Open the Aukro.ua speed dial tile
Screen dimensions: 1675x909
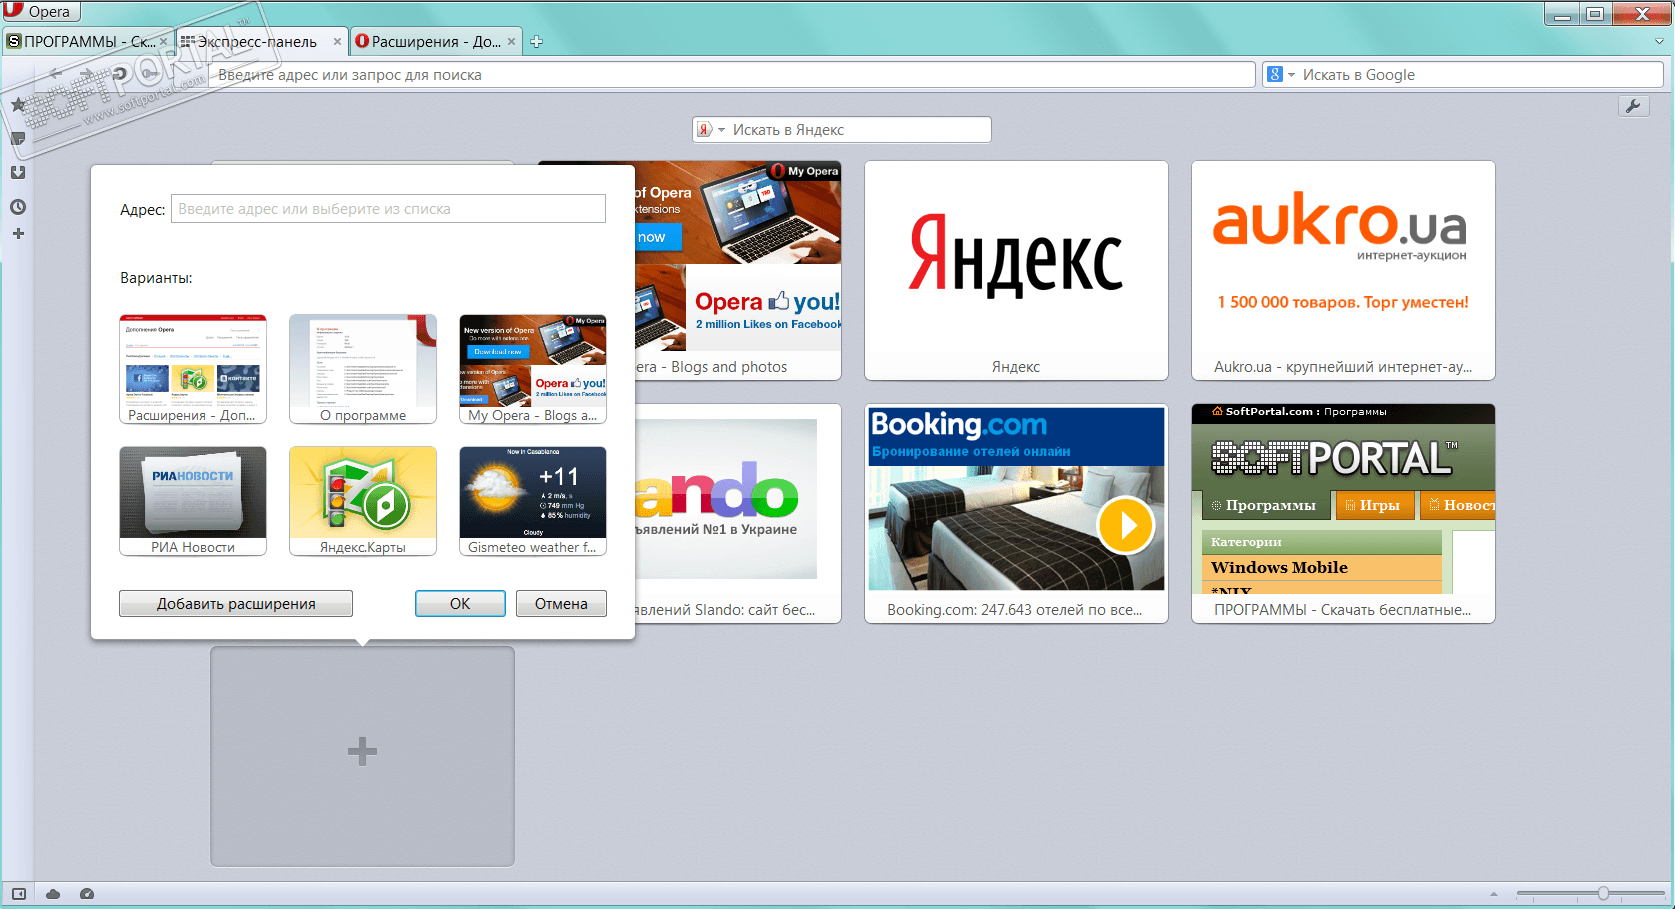1343,270
